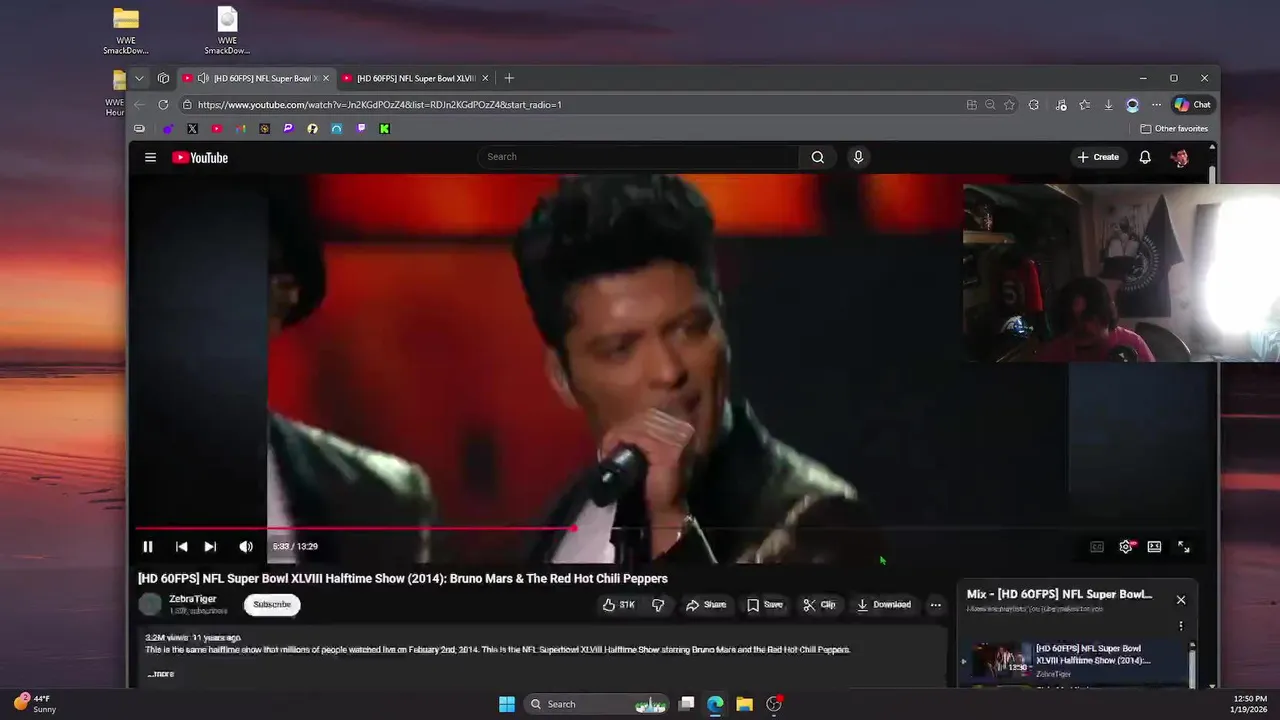Create a clip of the video
This screenshot has height=720, width=1280.
click(x=819, y=605)
